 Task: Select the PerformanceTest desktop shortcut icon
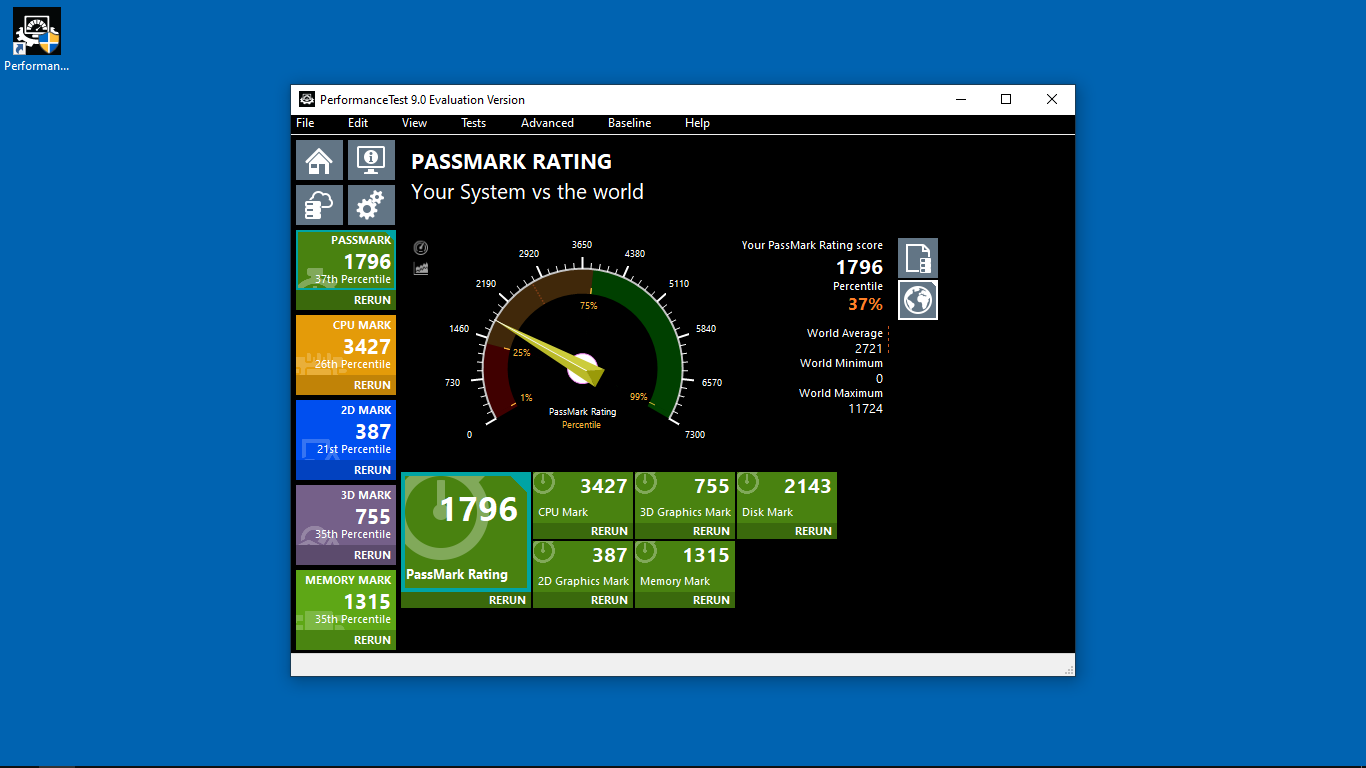[x=37, y=40]
